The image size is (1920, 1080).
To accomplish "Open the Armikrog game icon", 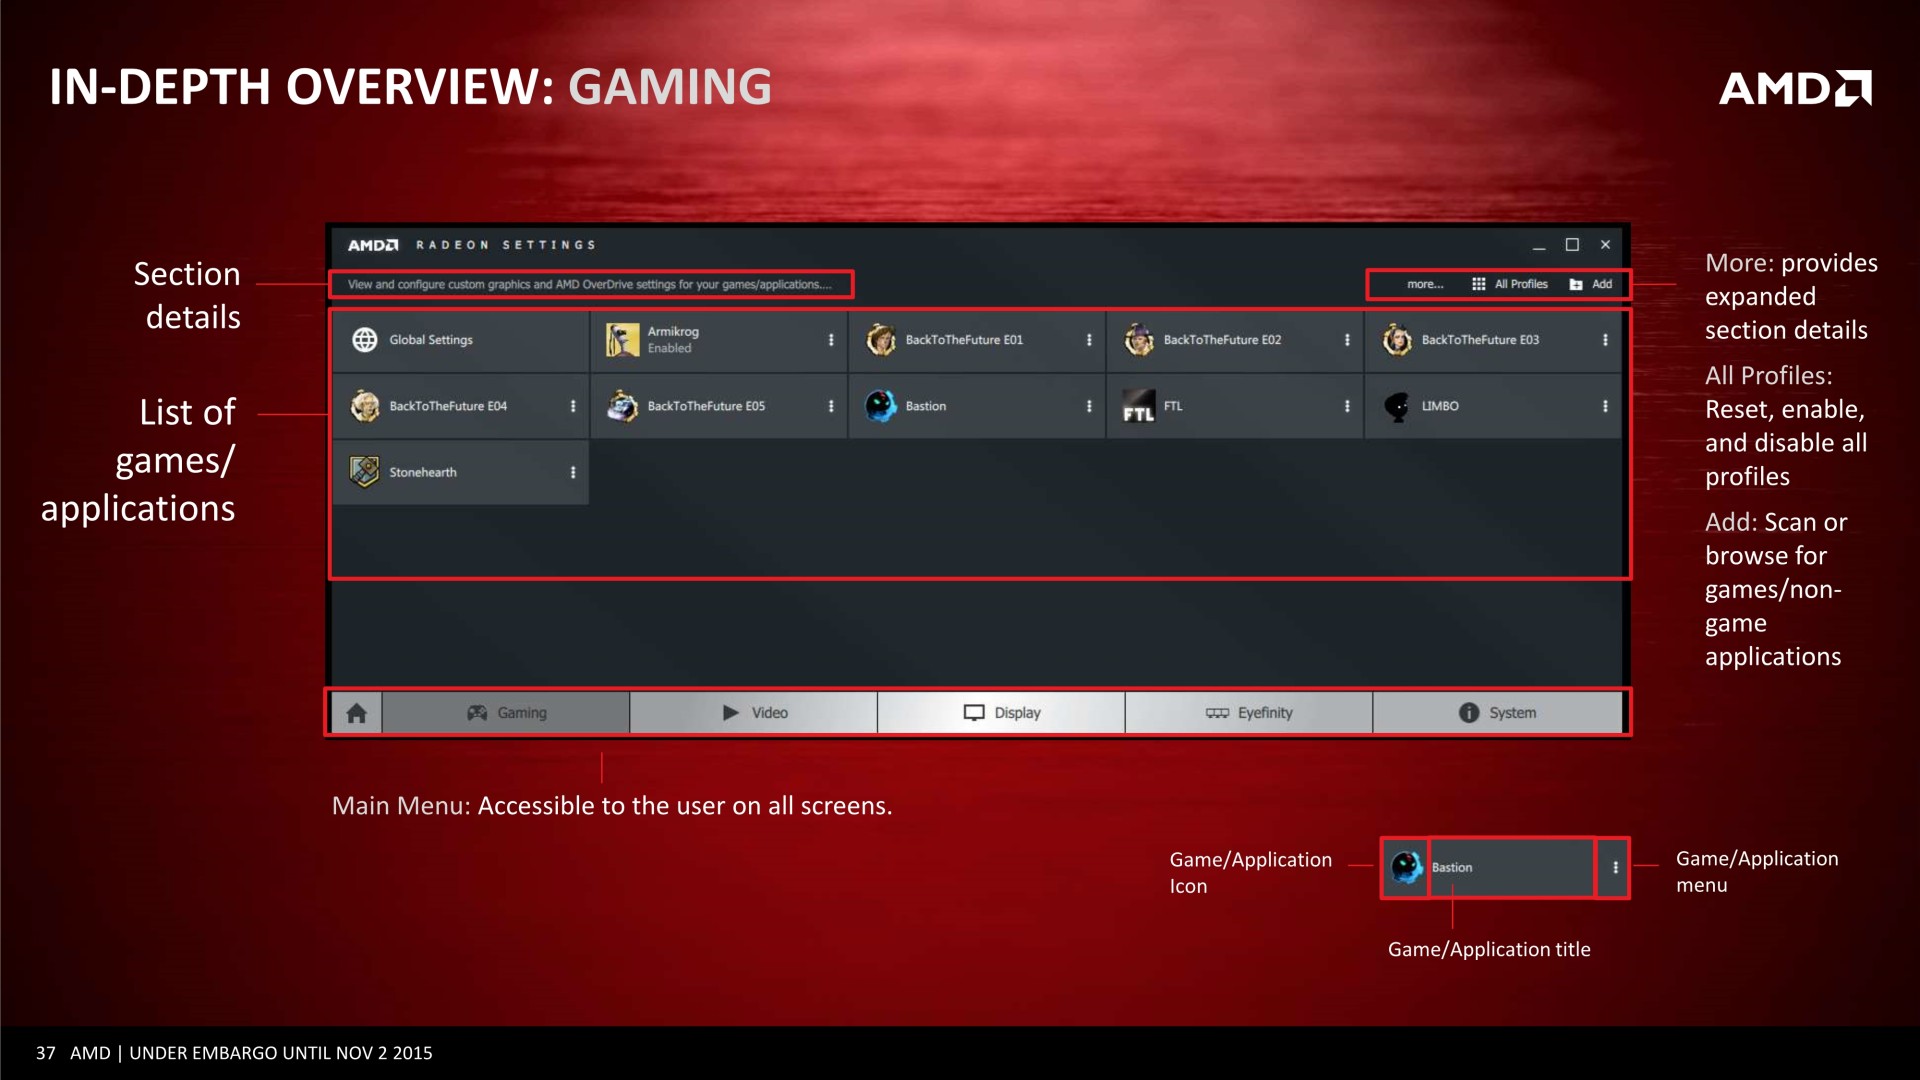I will 622,340.
